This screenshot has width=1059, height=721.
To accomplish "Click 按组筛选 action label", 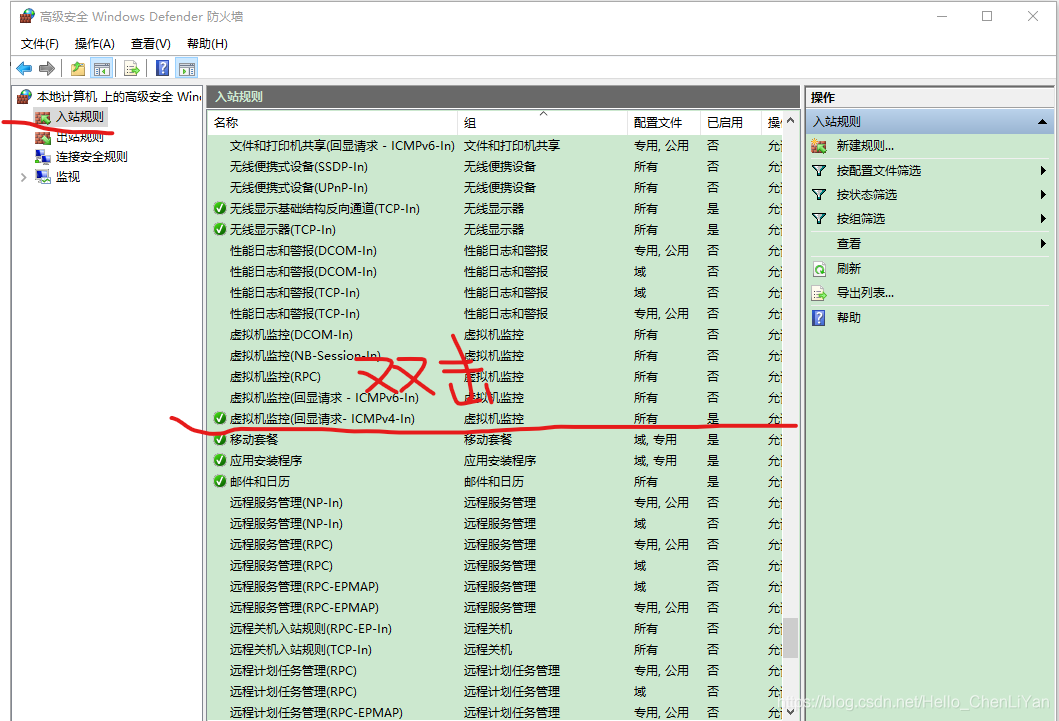I will pyautogui.click(x=860, y=219).
